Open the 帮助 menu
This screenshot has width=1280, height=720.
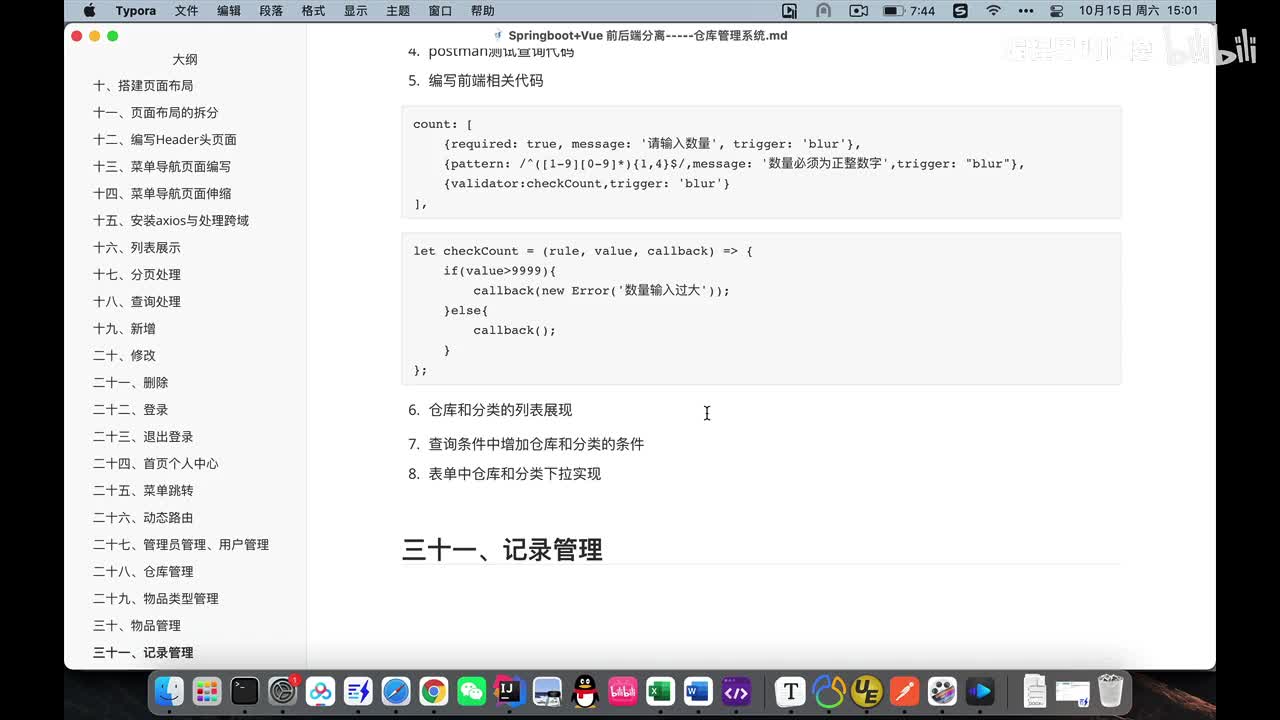coord(482,11)
